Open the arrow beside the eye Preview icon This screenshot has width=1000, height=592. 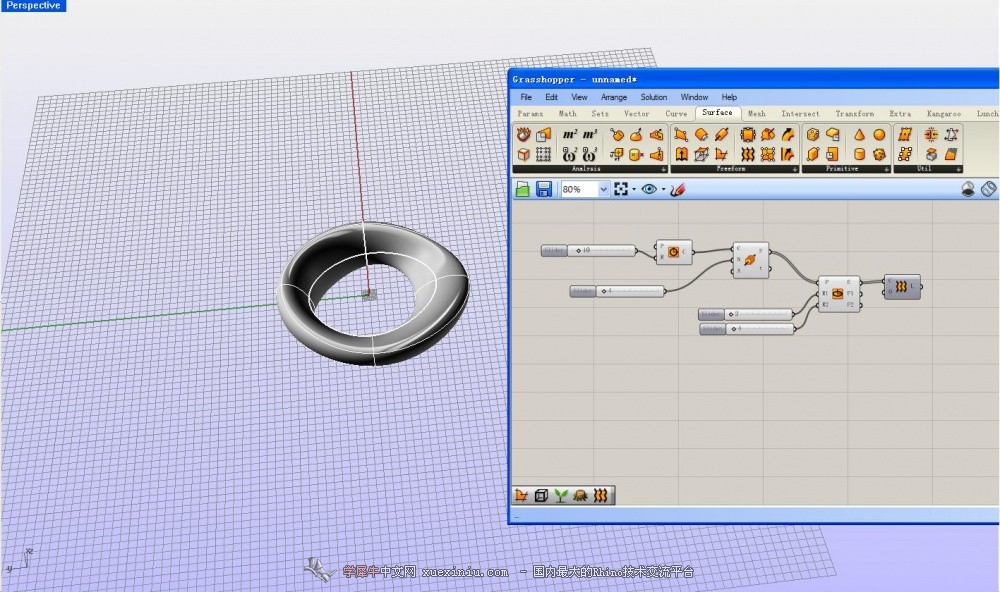(663, 189)
